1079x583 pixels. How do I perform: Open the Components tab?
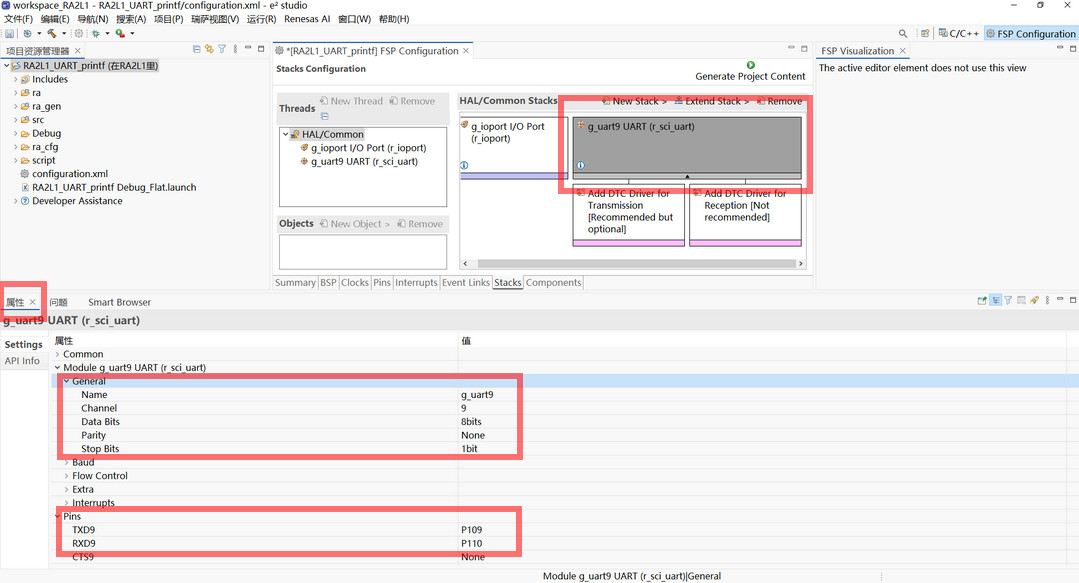pyautogui.click(x=553, y=283)
